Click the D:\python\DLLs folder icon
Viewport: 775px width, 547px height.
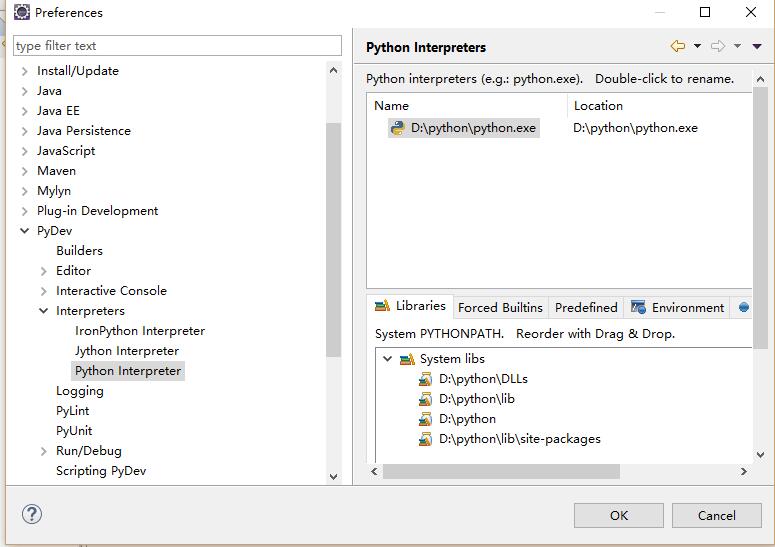coord(426,379)
